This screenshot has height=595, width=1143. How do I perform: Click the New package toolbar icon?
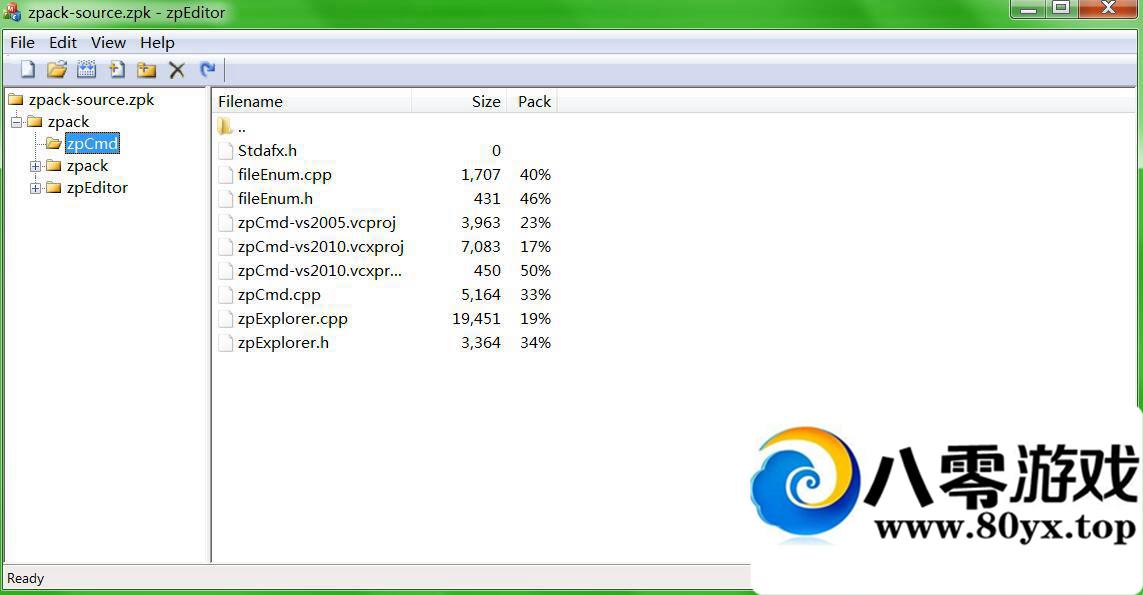tap(28, 69)
